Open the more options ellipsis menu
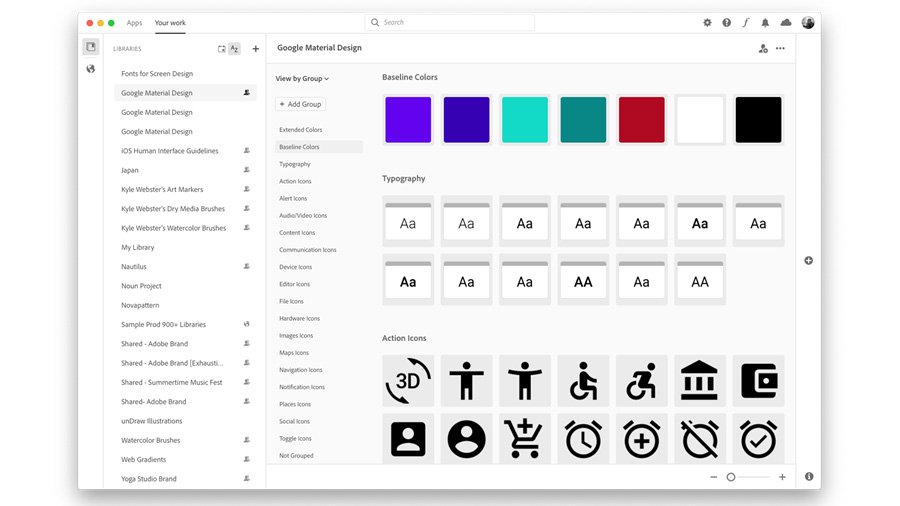900x506 pixels. point(780,48)
